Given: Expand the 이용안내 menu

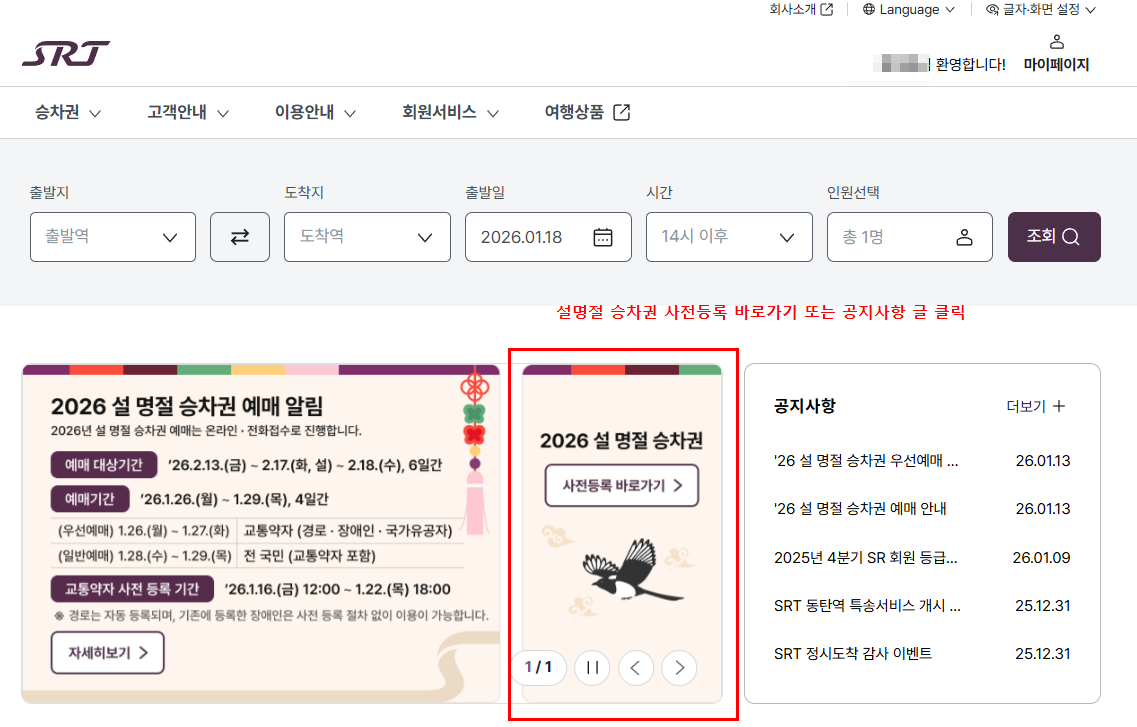Looking at the screenshot, I should (315, 112).
